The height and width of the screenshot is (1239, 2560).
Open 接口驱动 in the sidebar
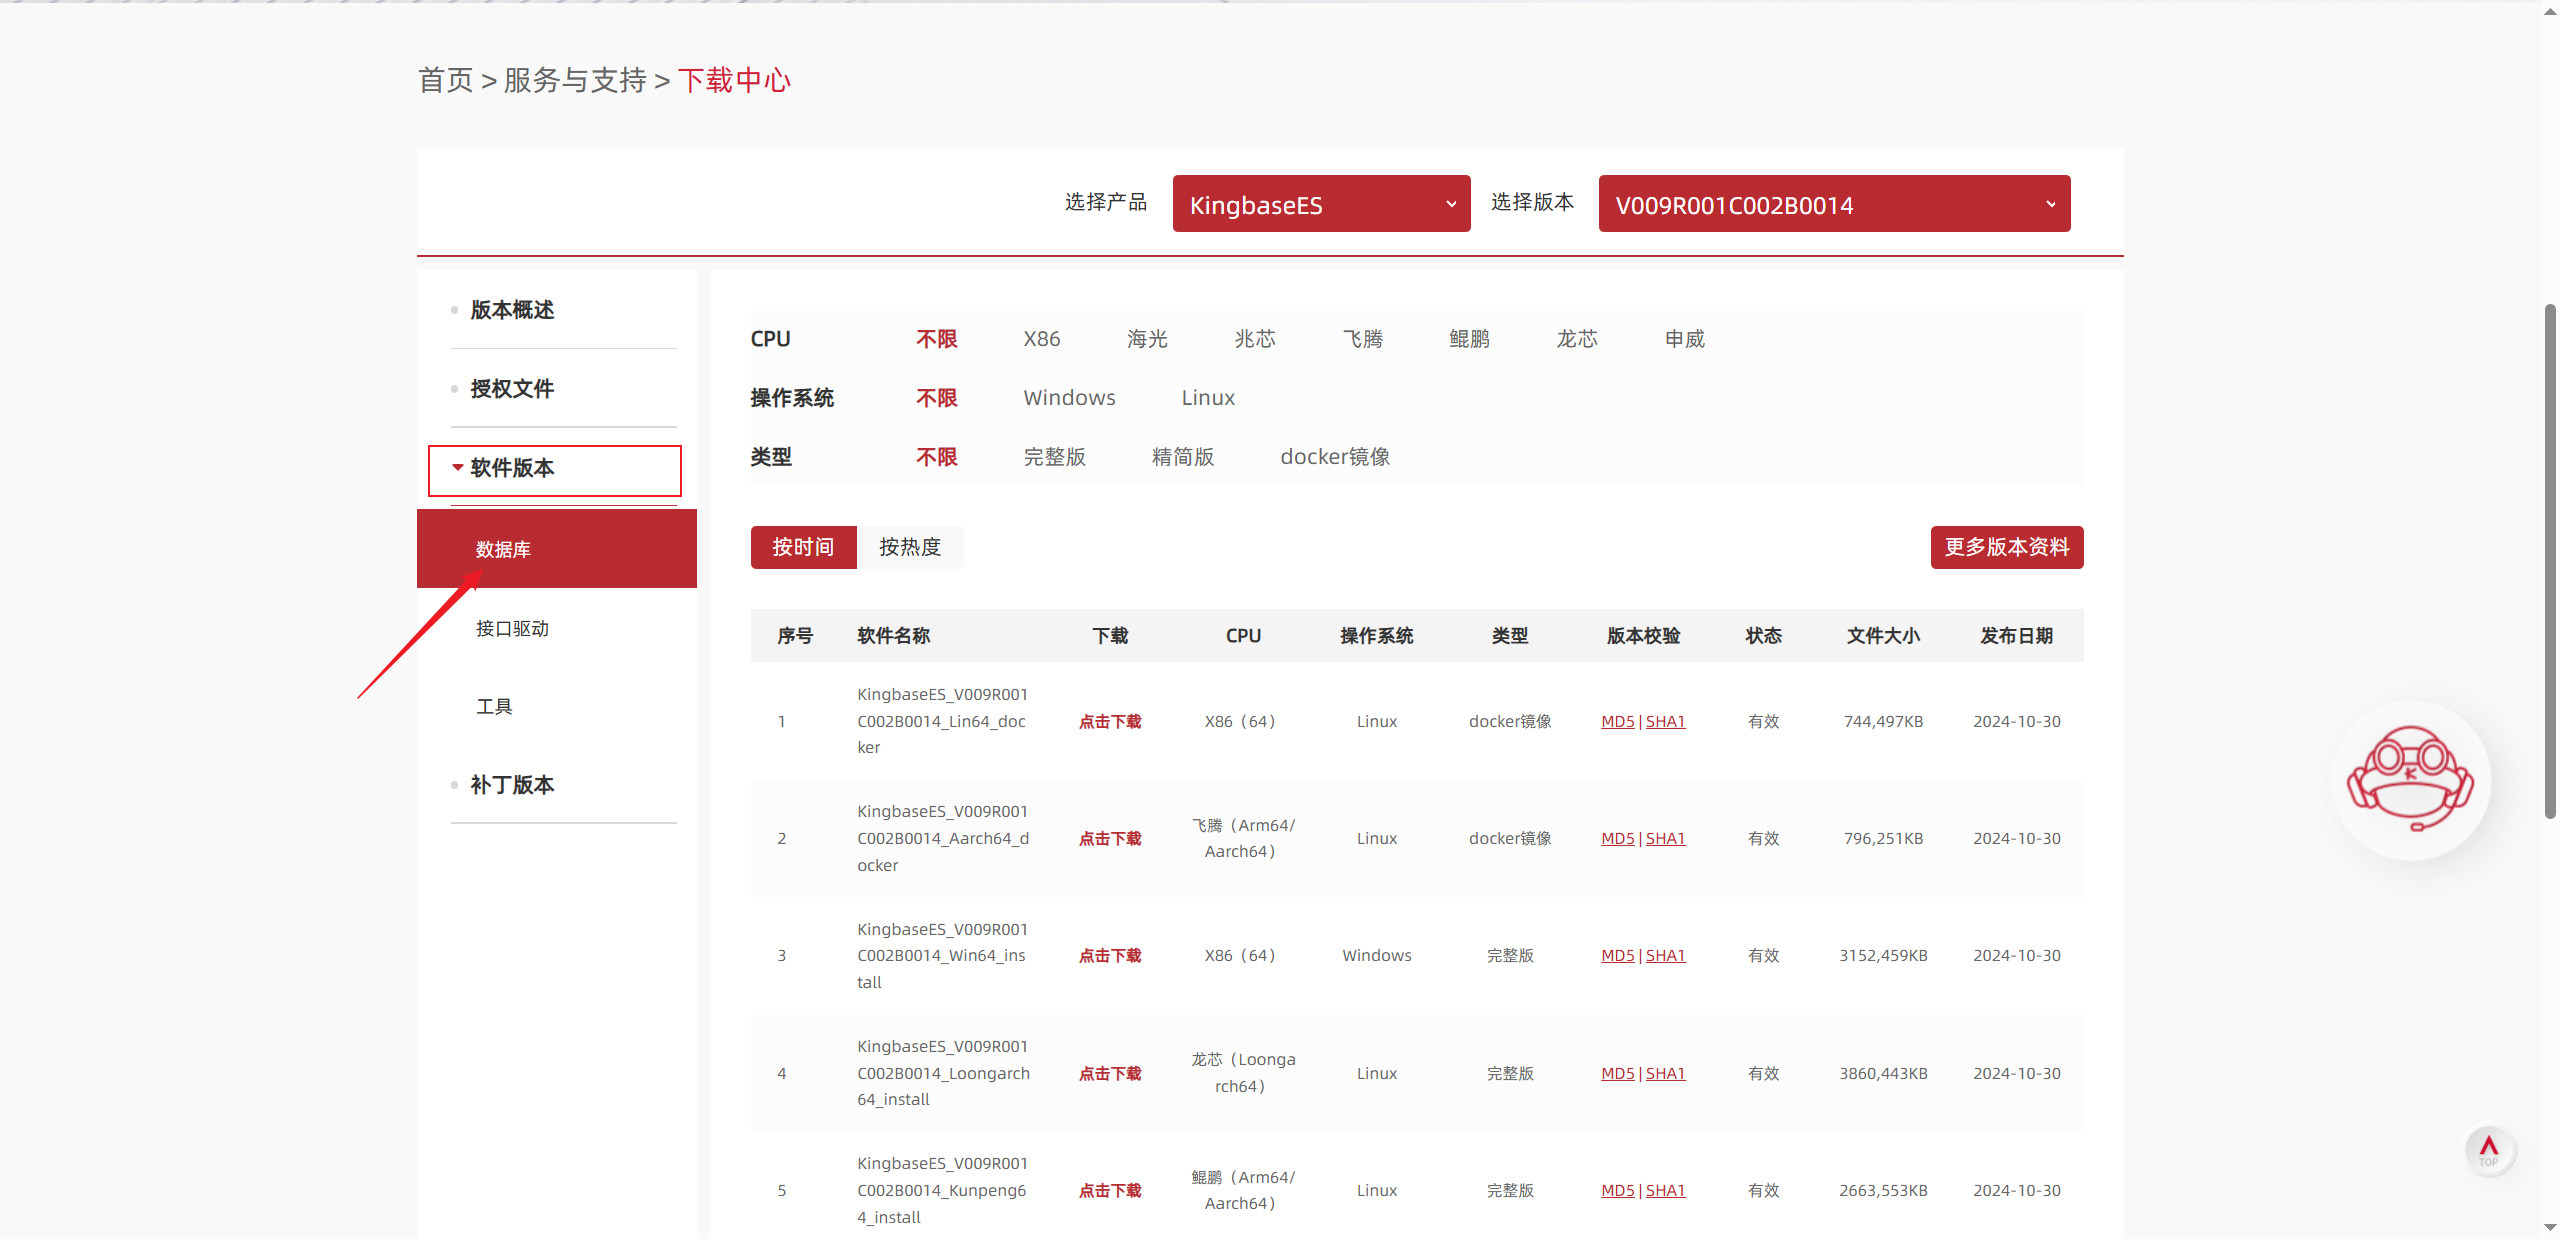pos(512,628)
